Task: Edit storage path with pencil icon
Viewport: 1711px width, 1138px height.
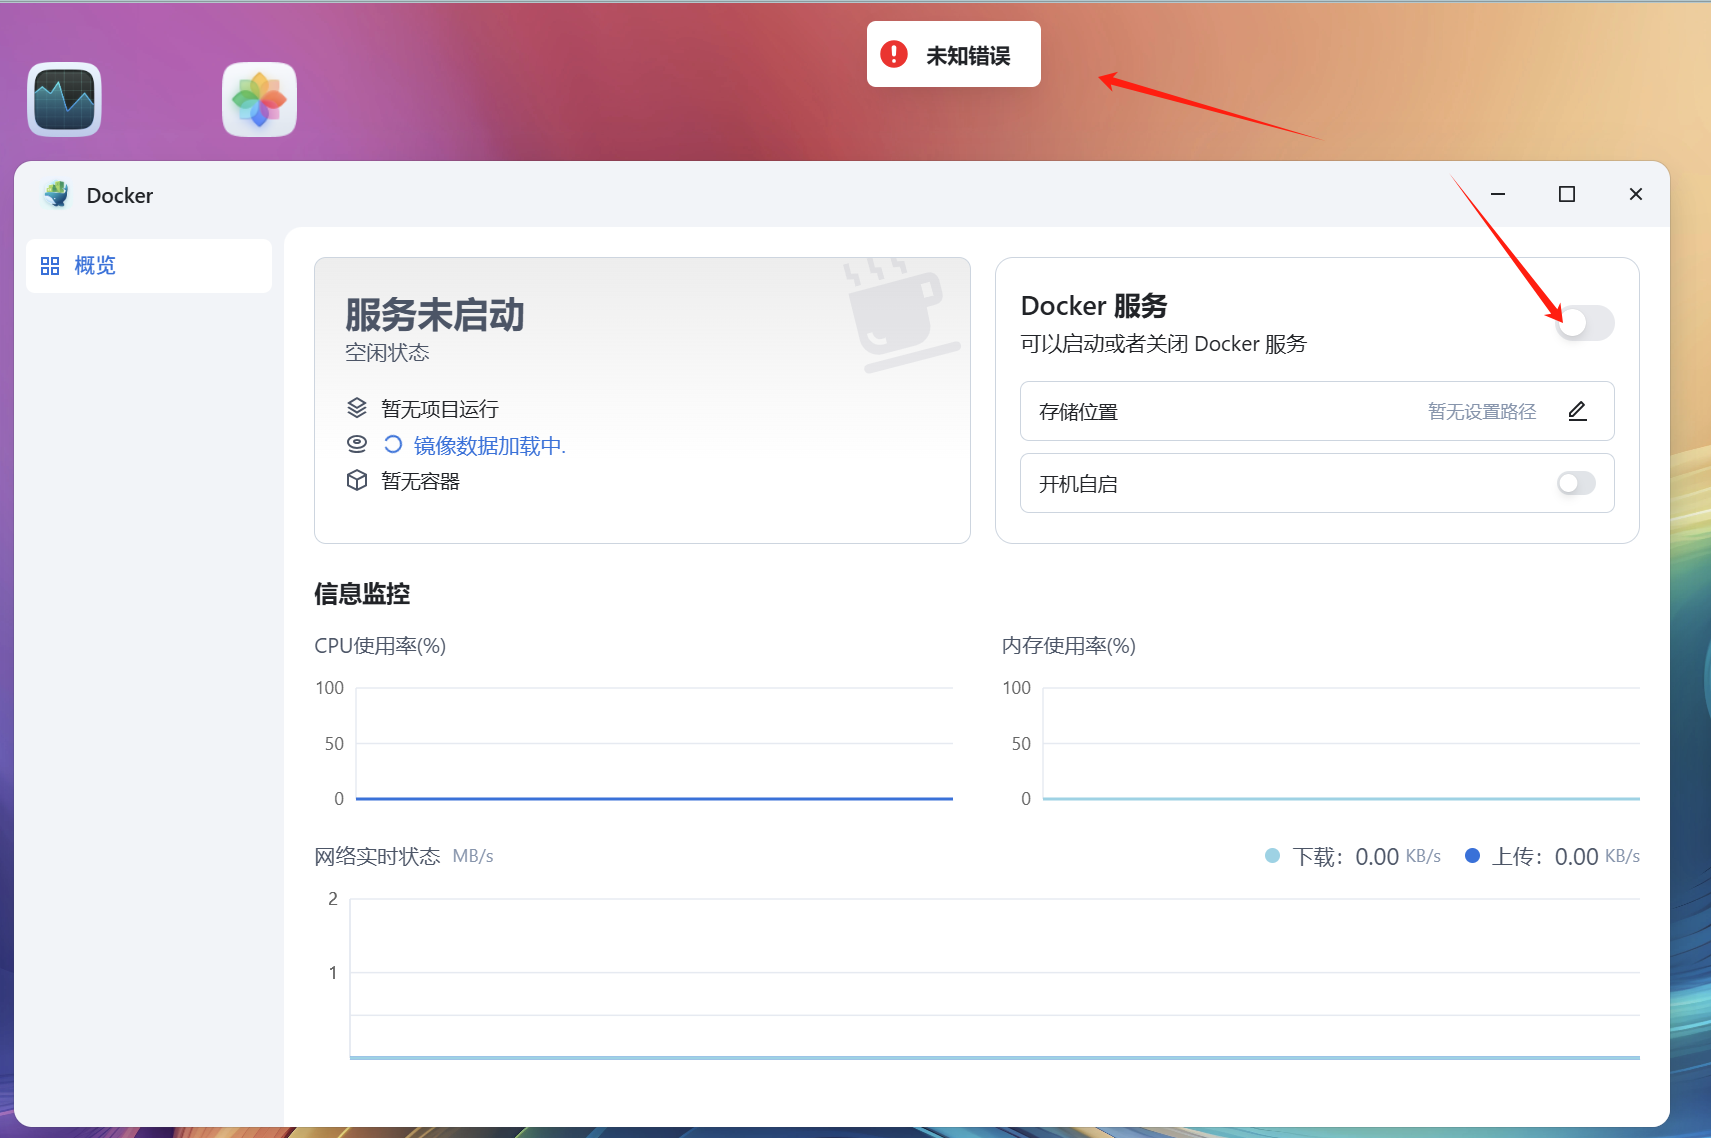Action: pos(1577,411)
